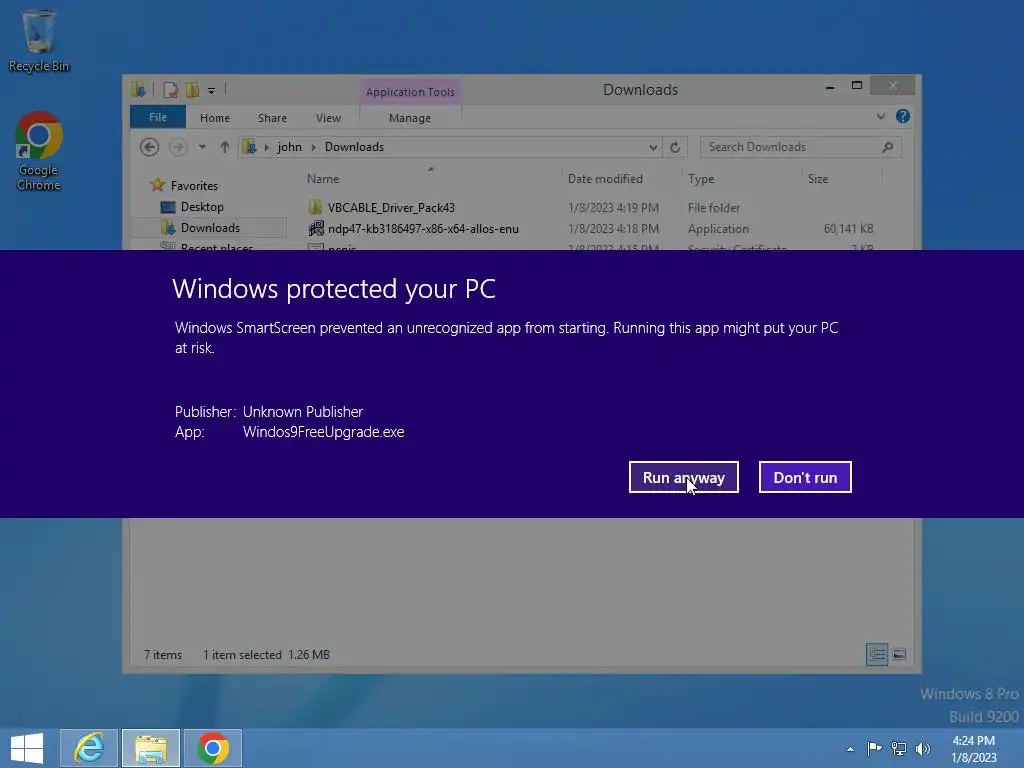Click the Downloads breadcrumb in address bar

coord(354,147)
